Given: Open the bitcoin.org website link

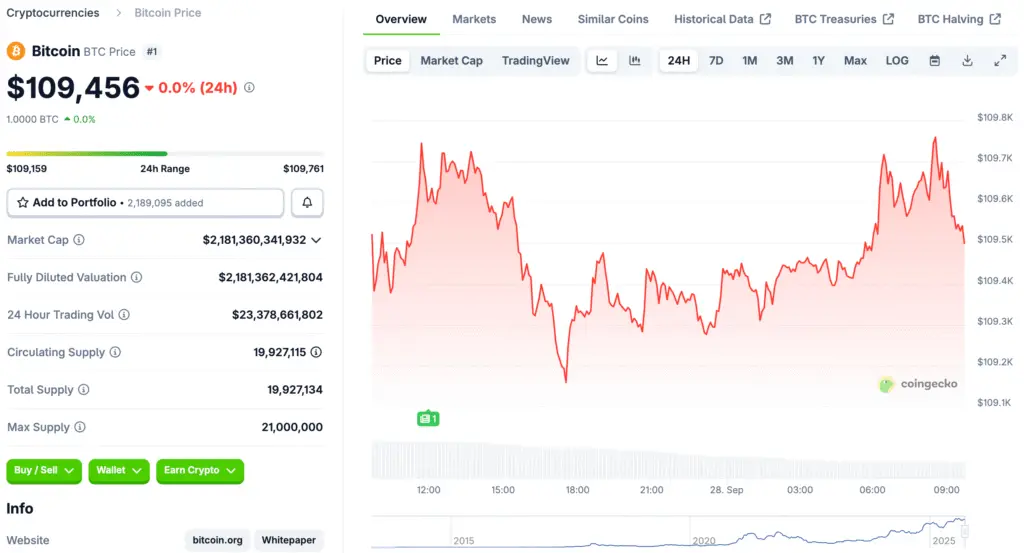Looking at the screenshot, I should [x=216, y=540].
